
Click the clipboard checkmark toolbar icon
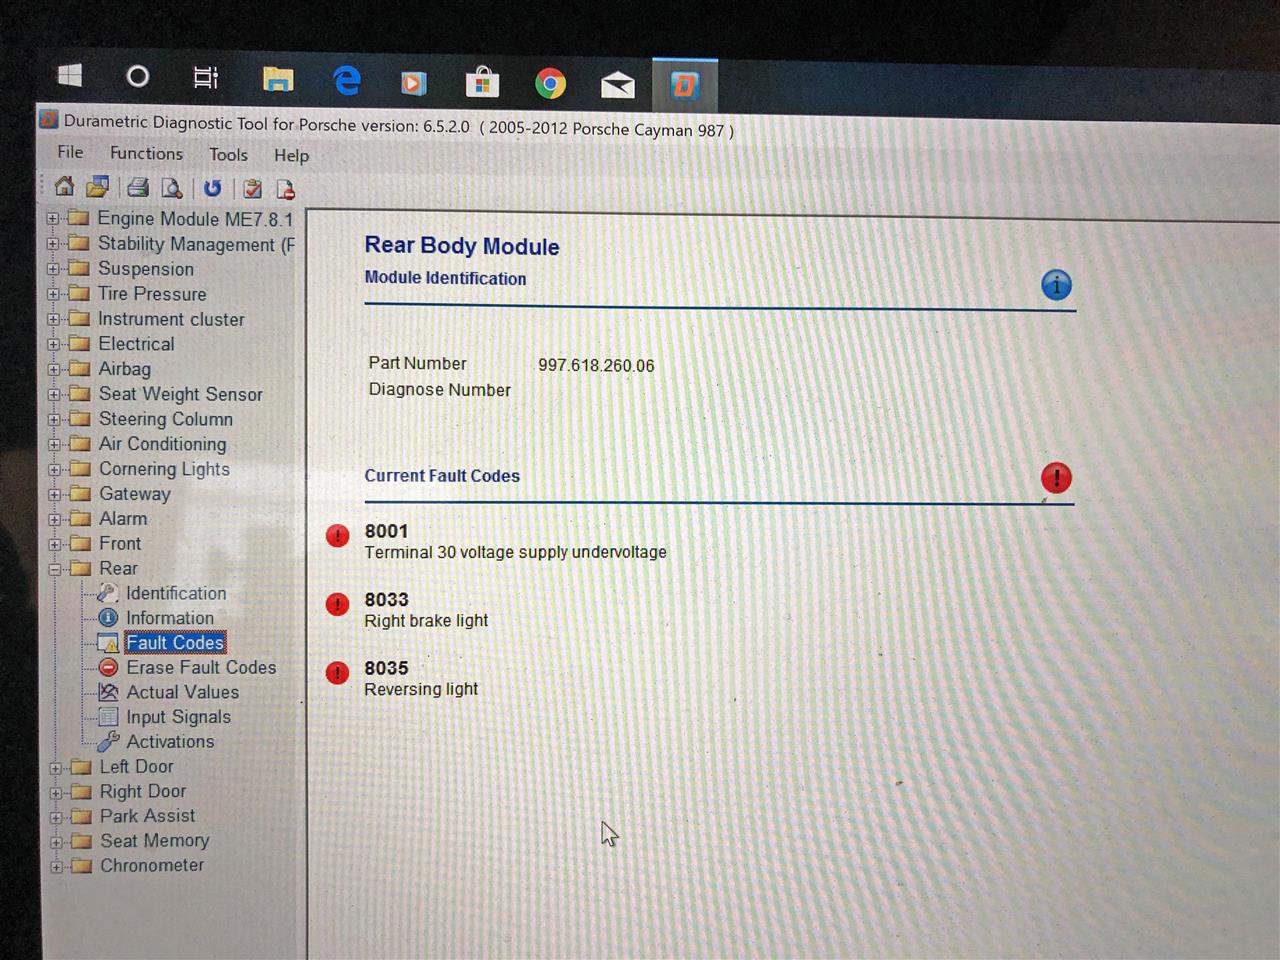pos(253,189)
